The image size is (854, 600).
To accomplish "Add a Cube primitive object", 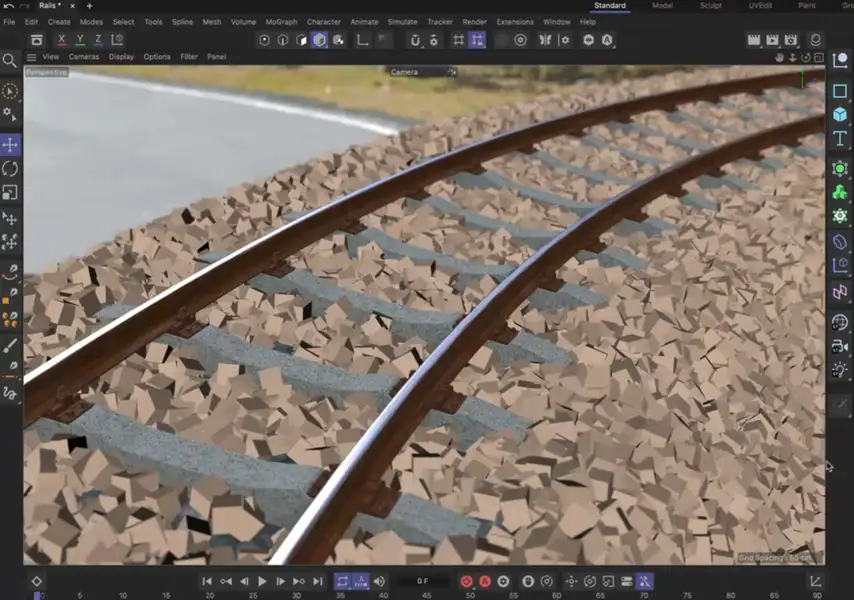I will (x=840, y=115).
